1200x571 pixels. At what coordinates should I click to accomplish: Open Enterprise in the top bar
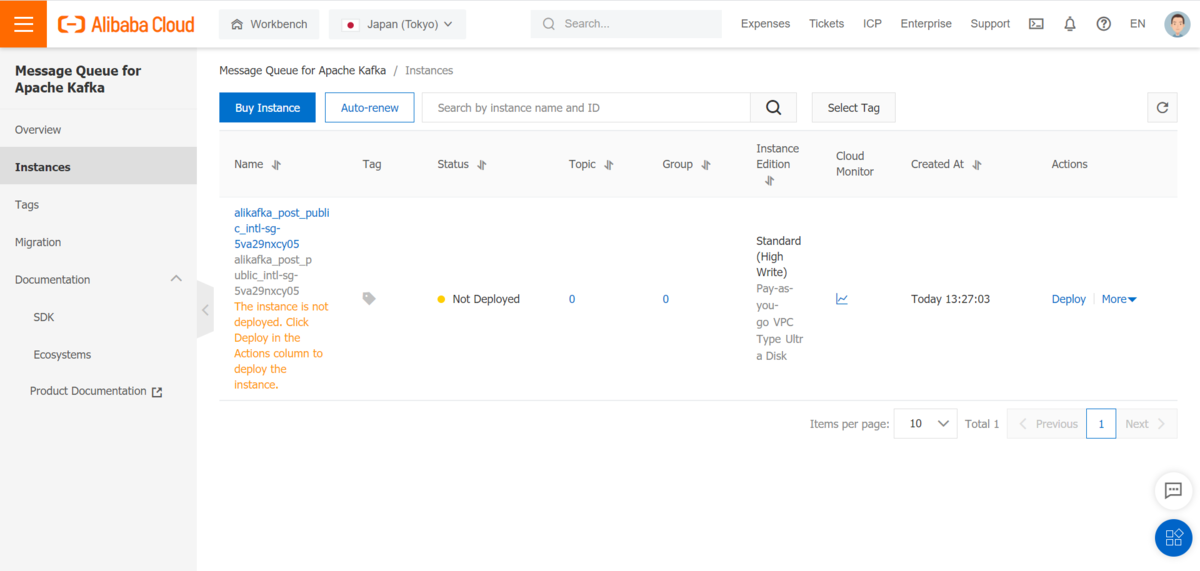coord(926,24)
